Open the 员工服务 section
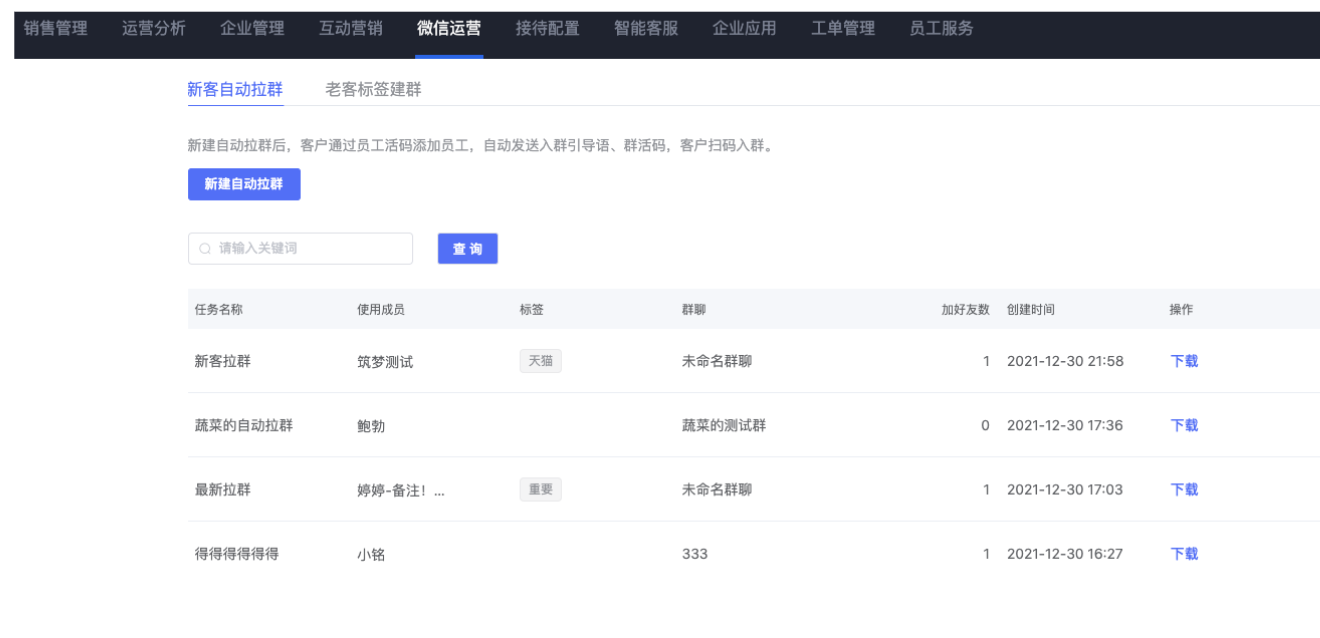The image size is (1320, 638). (941, 29)
